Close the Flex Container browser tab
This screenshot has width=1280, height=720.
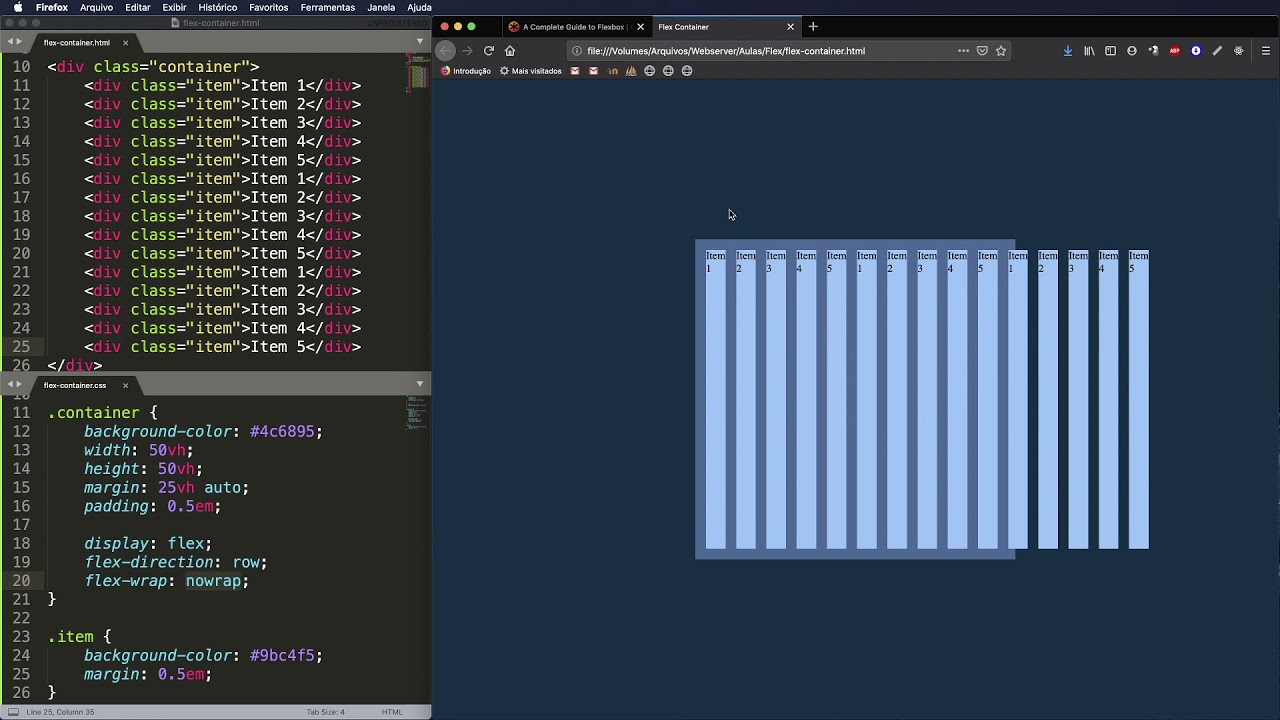click(790, 27)
